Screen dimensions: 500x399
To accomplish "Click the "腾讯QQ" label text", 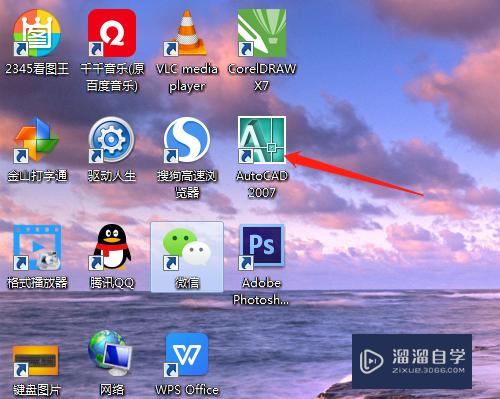I will click(112, 283).
